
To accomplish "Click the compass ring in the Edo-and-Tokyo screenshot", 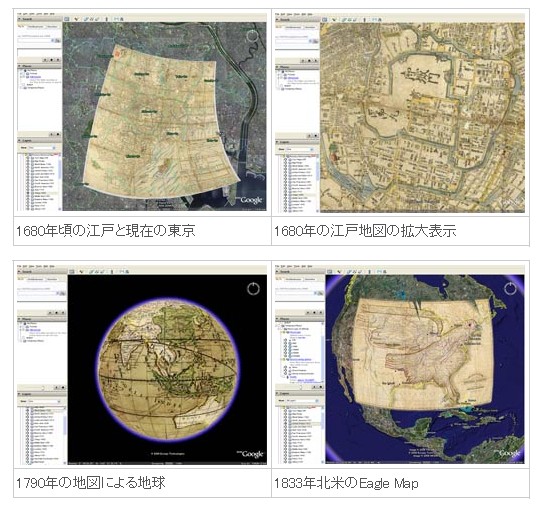I will 252,36.
